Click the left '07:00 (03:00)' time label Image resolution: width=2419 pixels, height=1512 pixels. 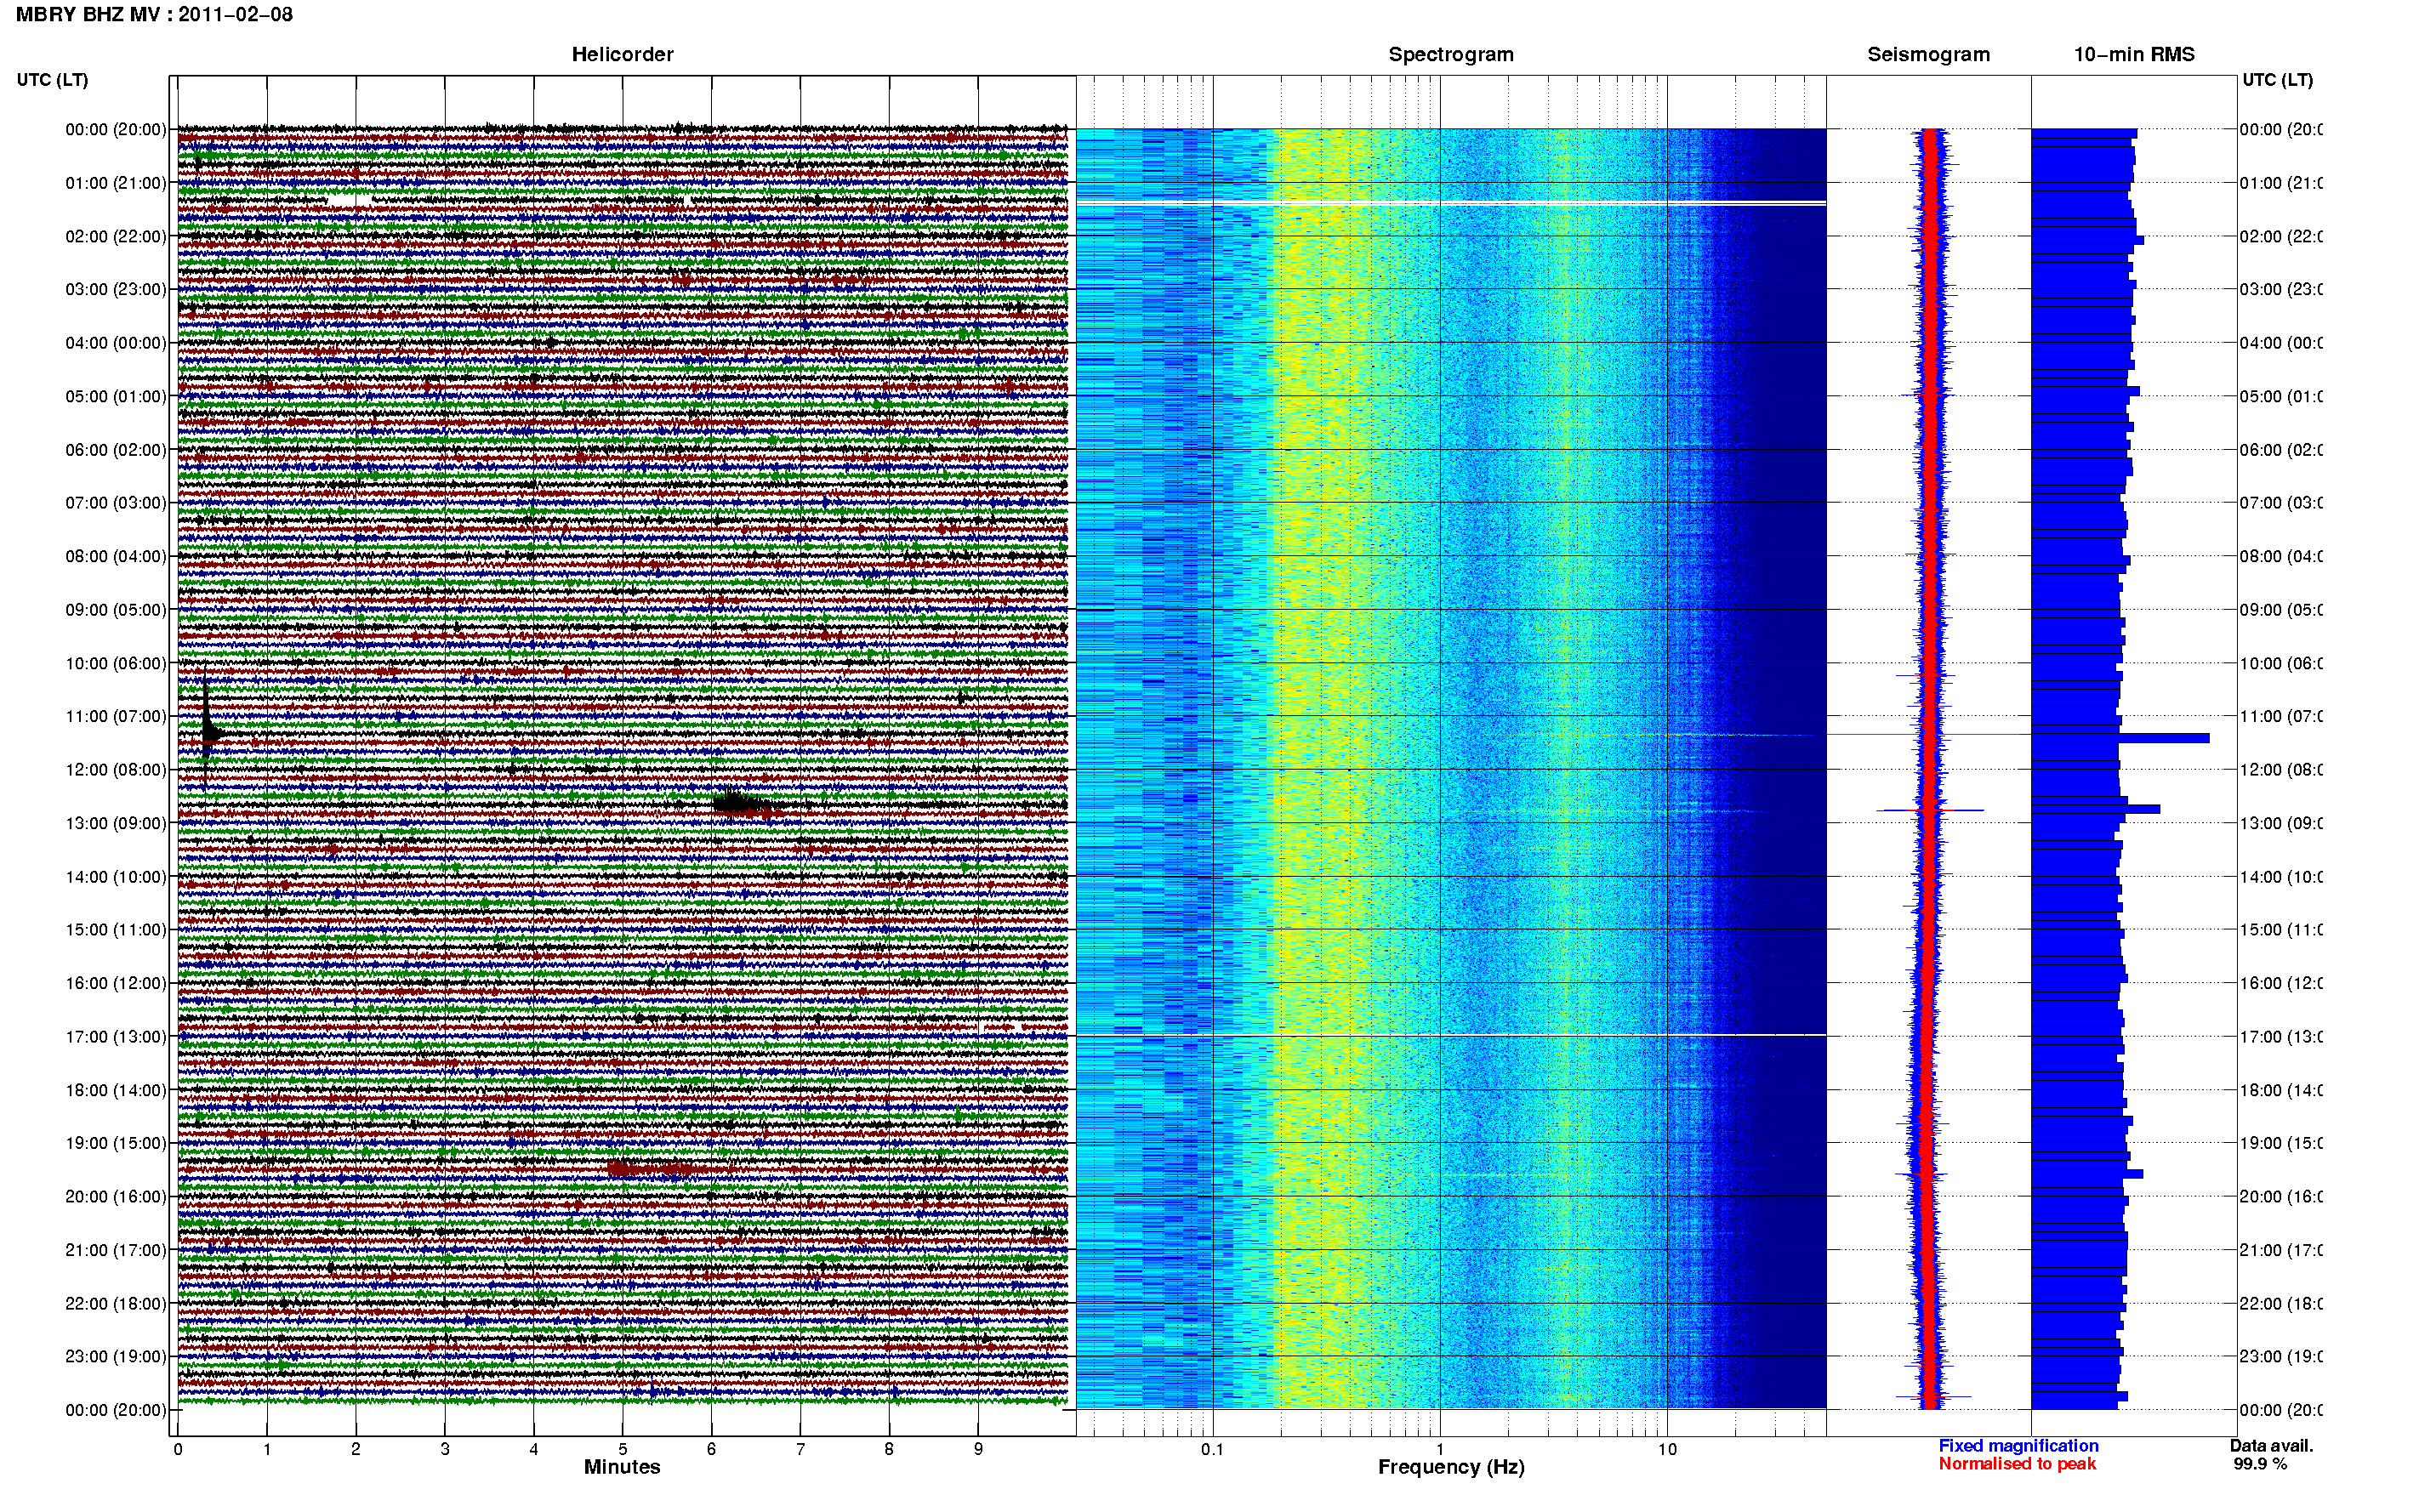[116, 503]
